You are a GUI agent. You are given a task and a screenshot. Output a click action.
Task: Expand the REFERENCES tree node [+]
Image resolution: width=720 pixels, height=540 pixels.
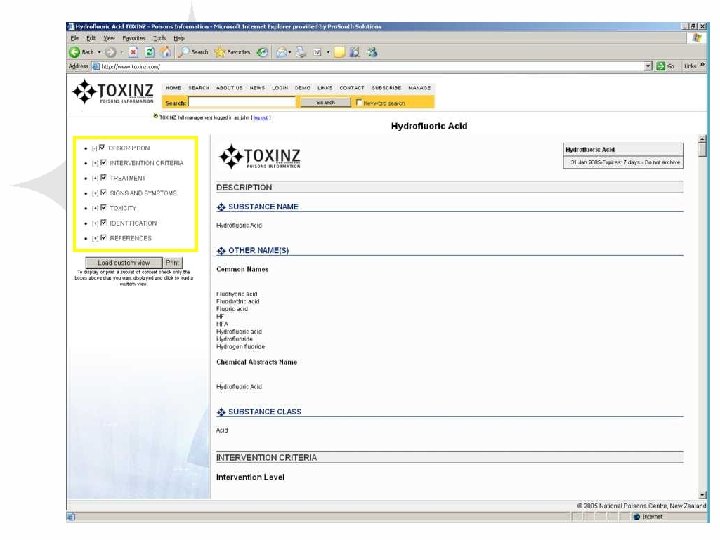point(95,238)
